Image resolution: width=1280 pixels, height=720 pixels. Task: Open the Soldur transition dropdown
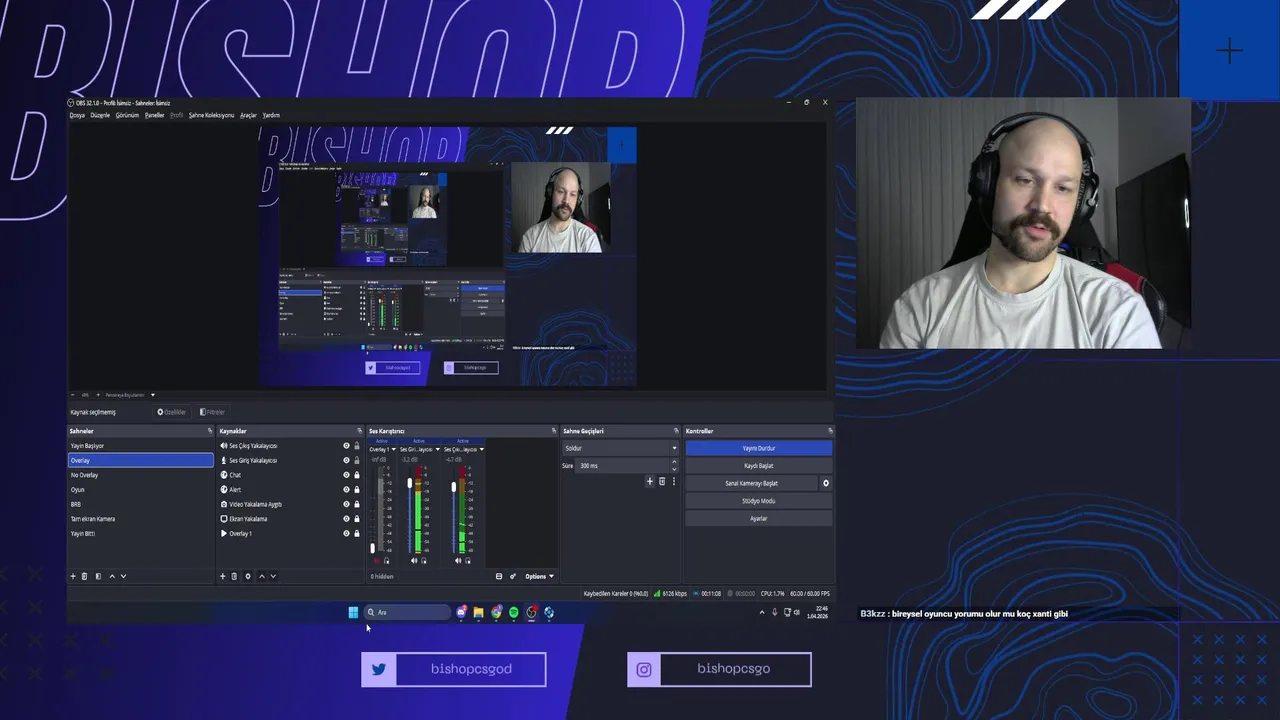(x=620, y=448)
